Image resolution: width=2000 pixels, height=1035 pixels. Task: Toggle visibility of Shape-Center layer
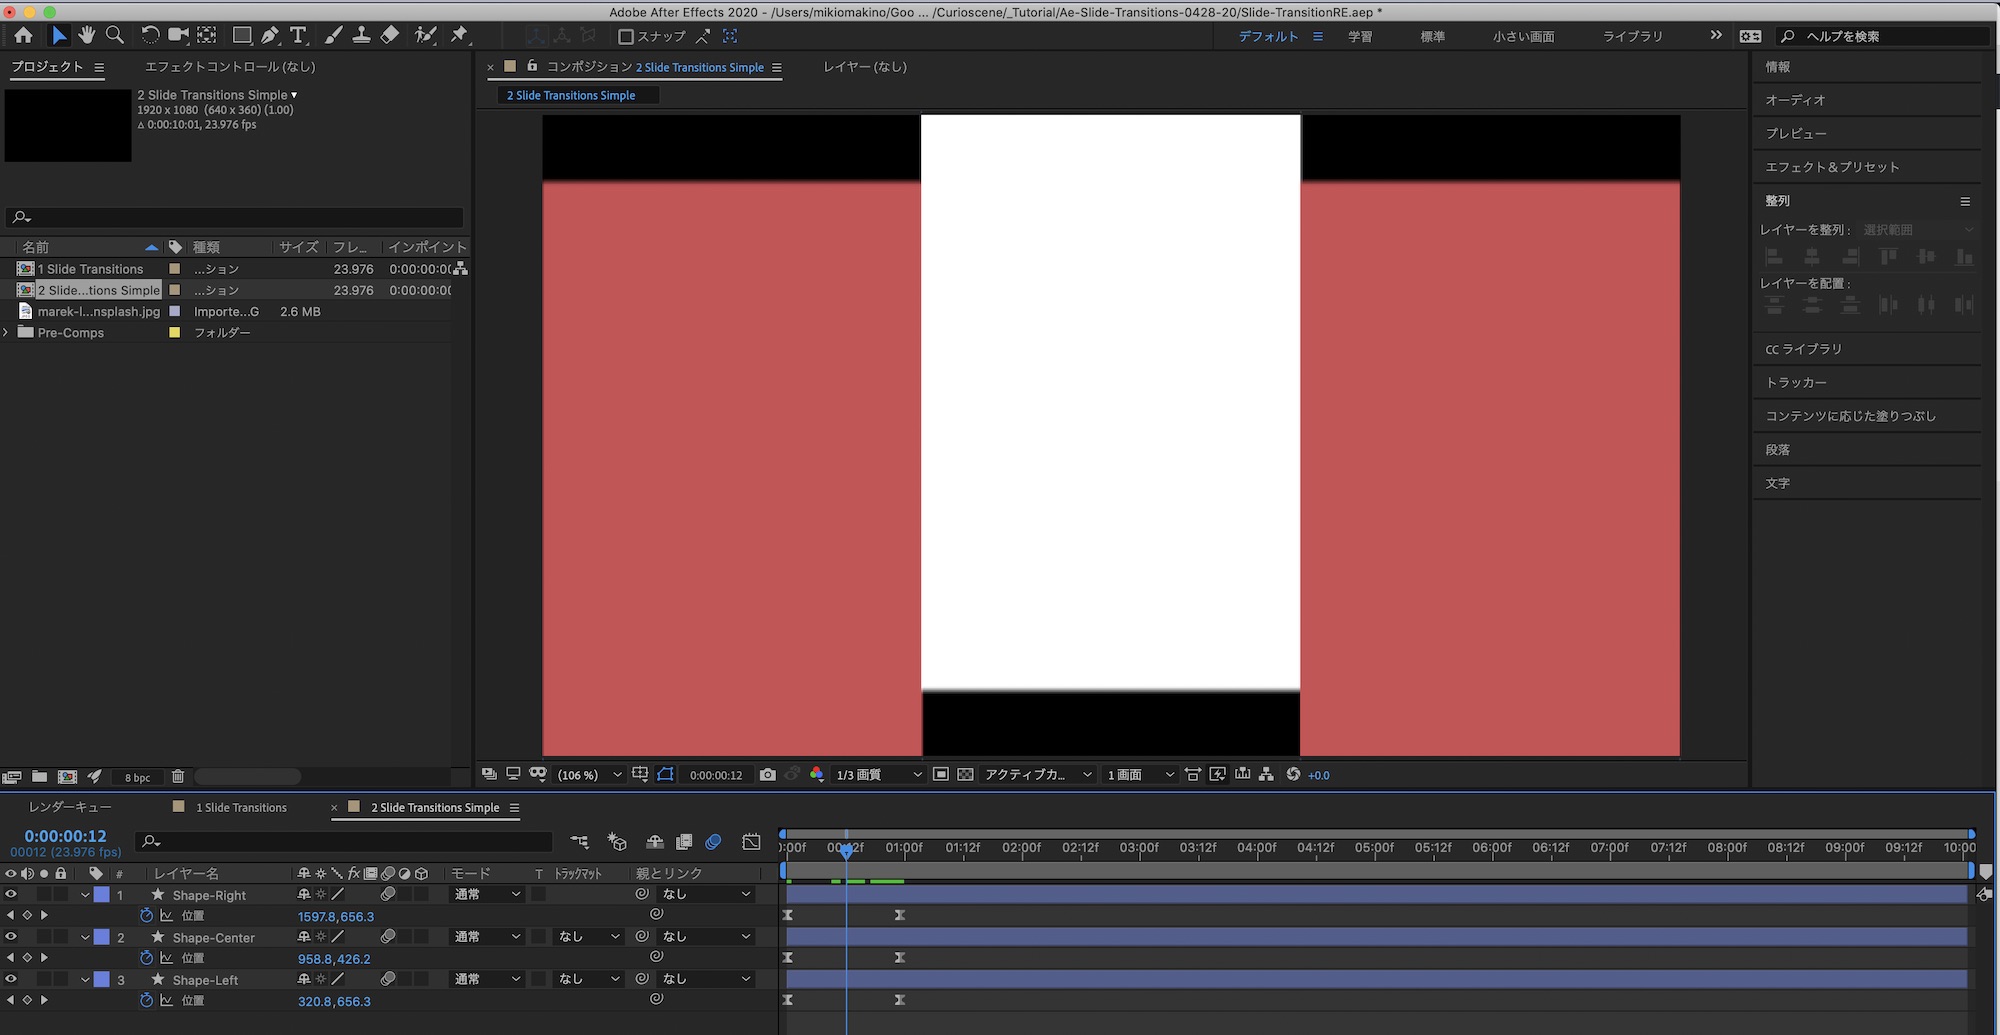point(11,937)
